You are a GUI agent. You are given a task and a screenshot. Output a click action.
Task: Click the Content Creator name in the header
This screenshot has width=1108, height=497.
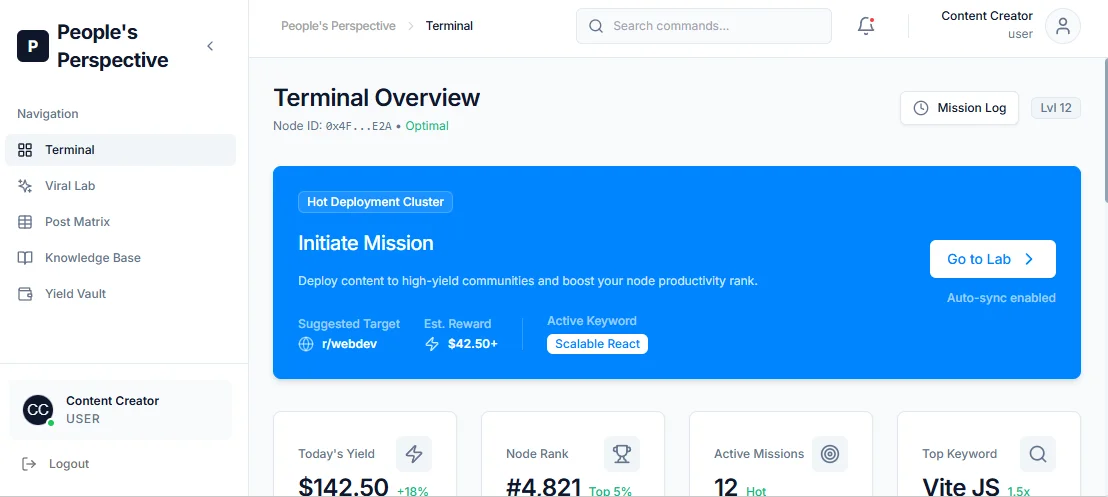coord(986,16)
